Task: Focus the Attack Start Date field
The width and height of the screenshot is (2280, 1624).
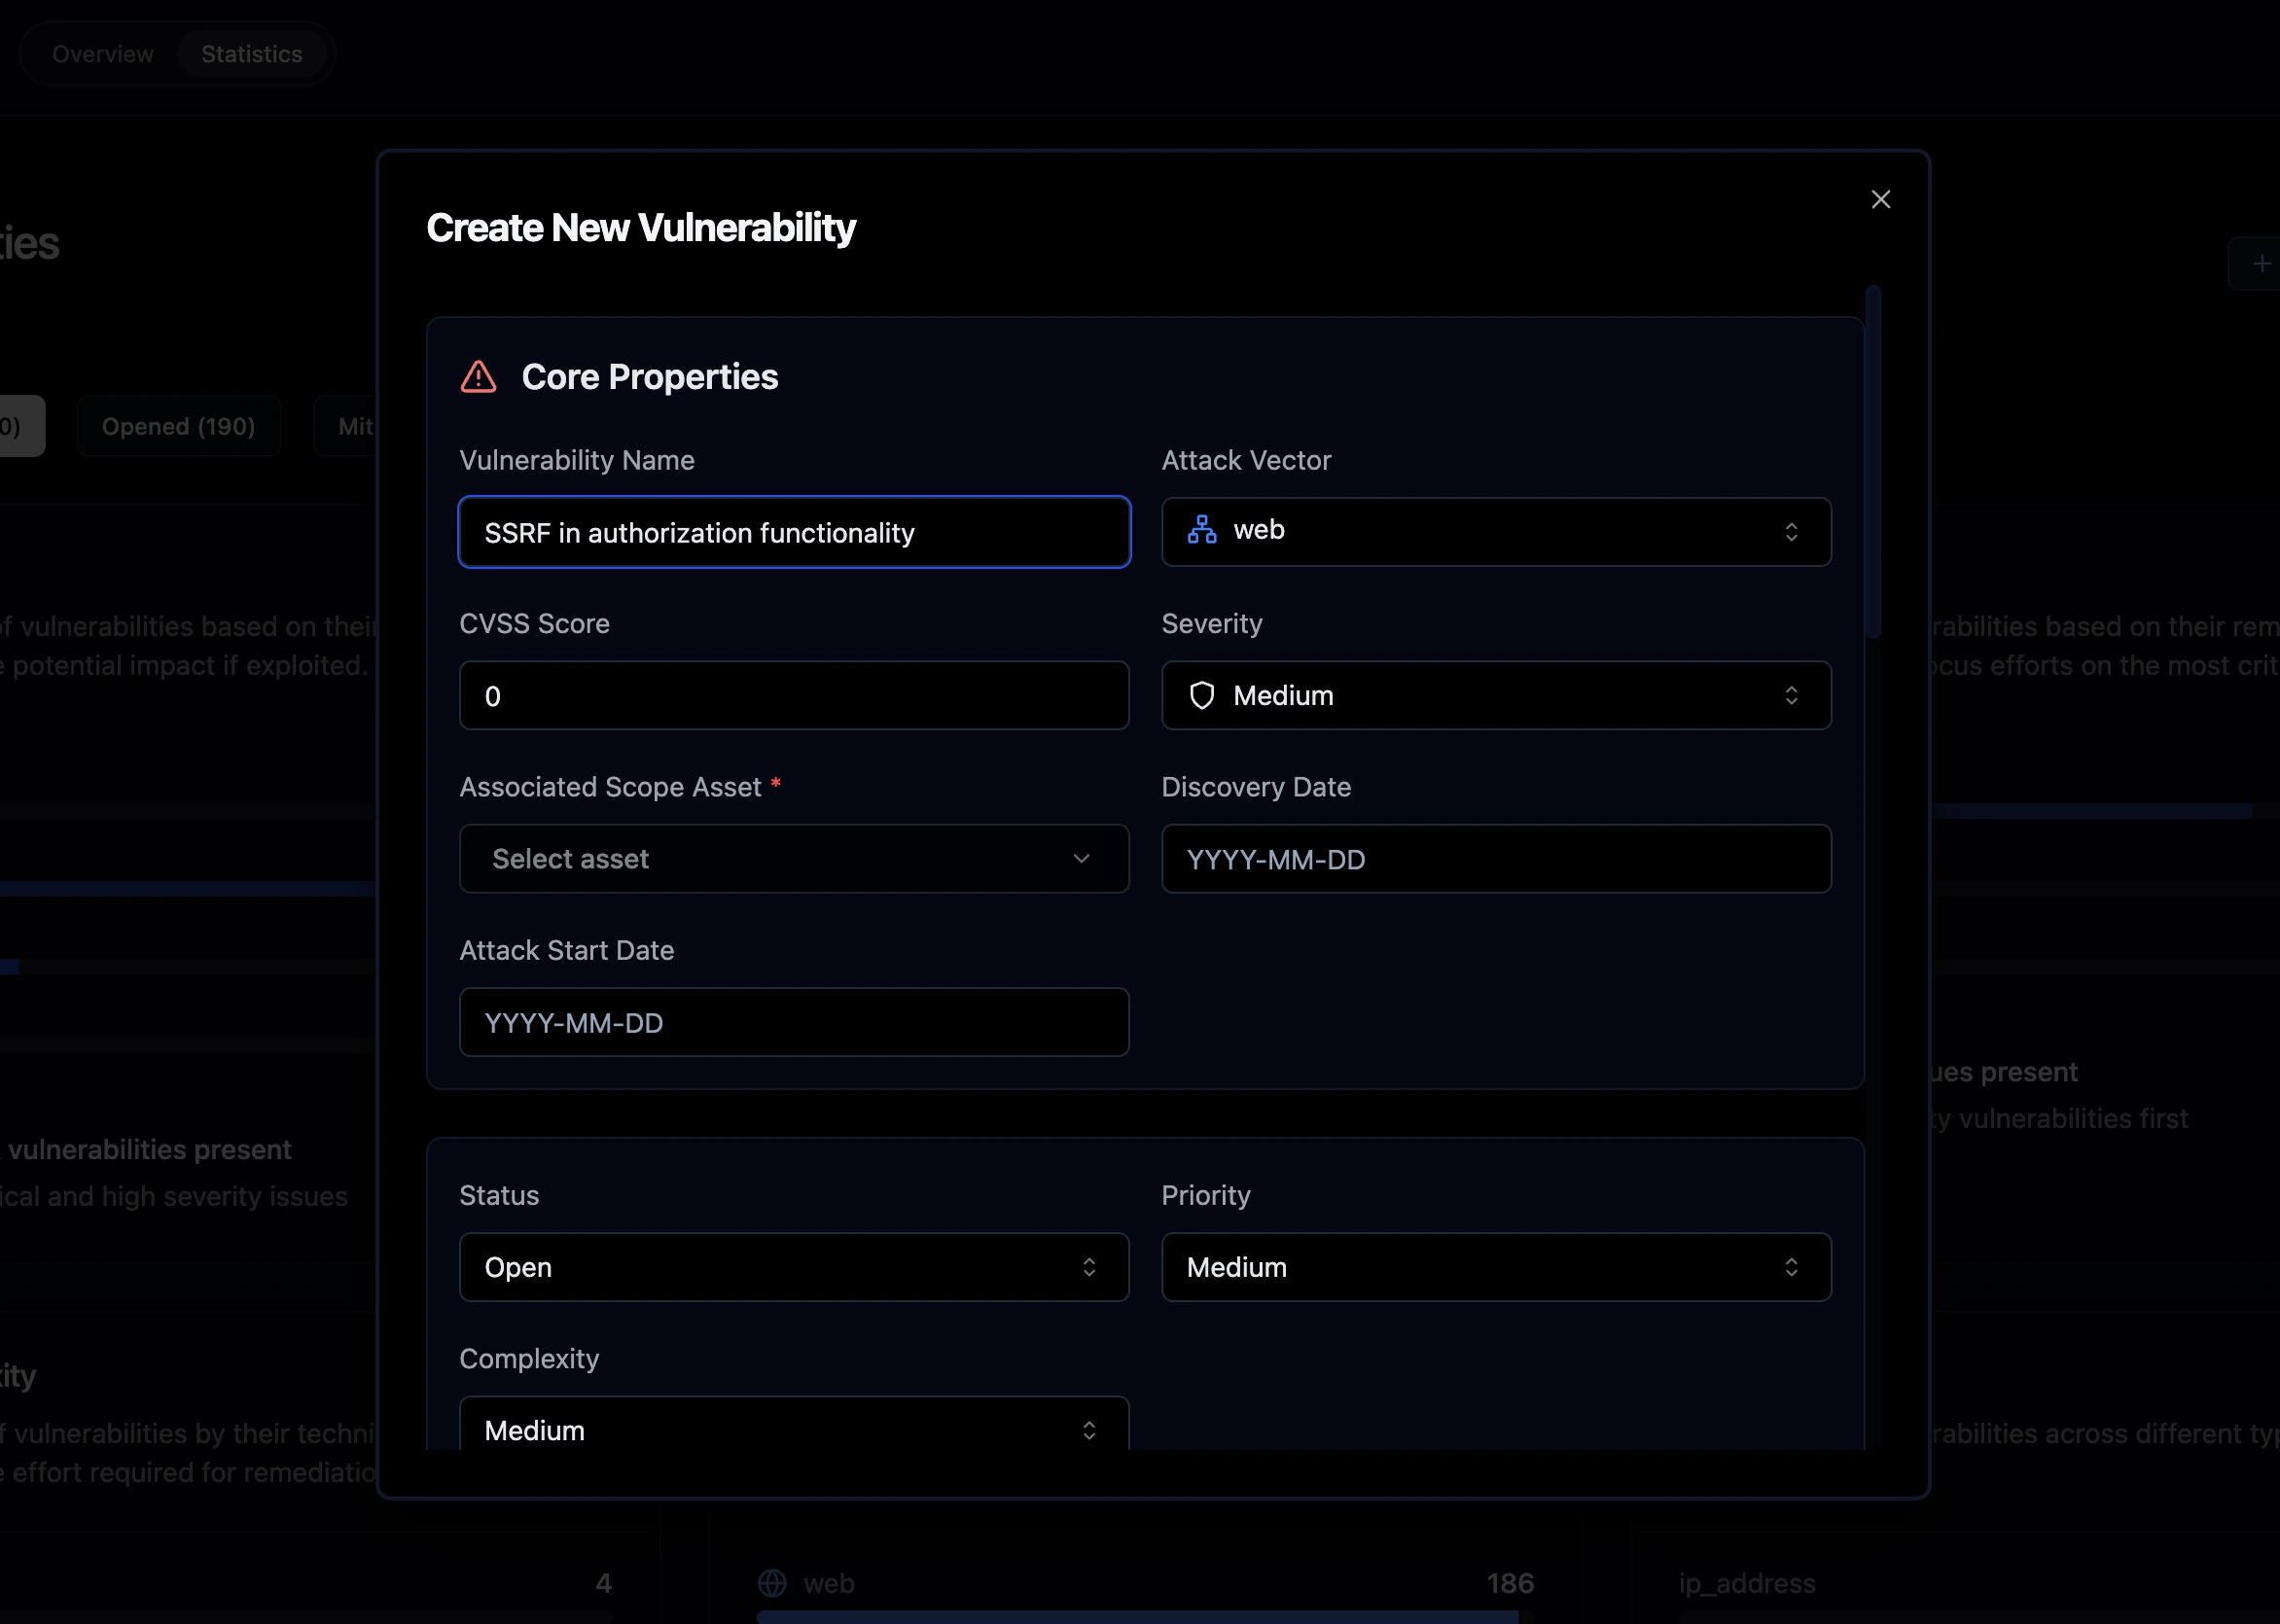Action: coord(793,1023)
